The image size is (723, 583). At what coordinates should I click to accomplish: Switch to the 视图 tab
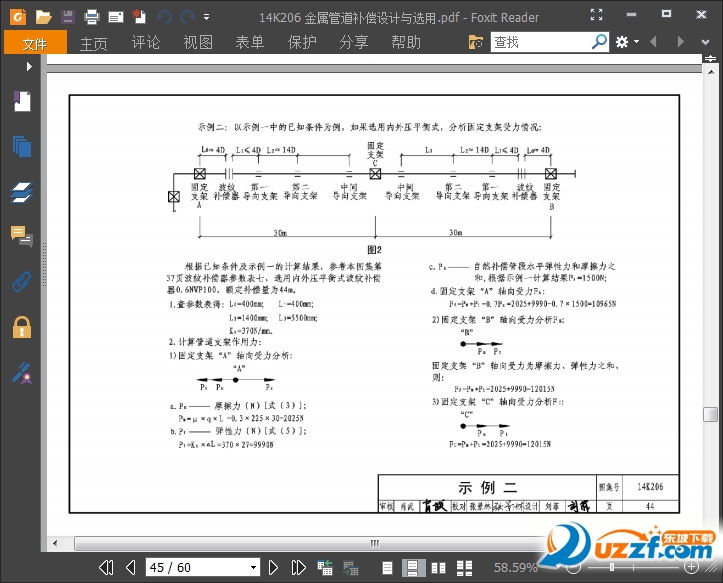(x=197, y=42)
